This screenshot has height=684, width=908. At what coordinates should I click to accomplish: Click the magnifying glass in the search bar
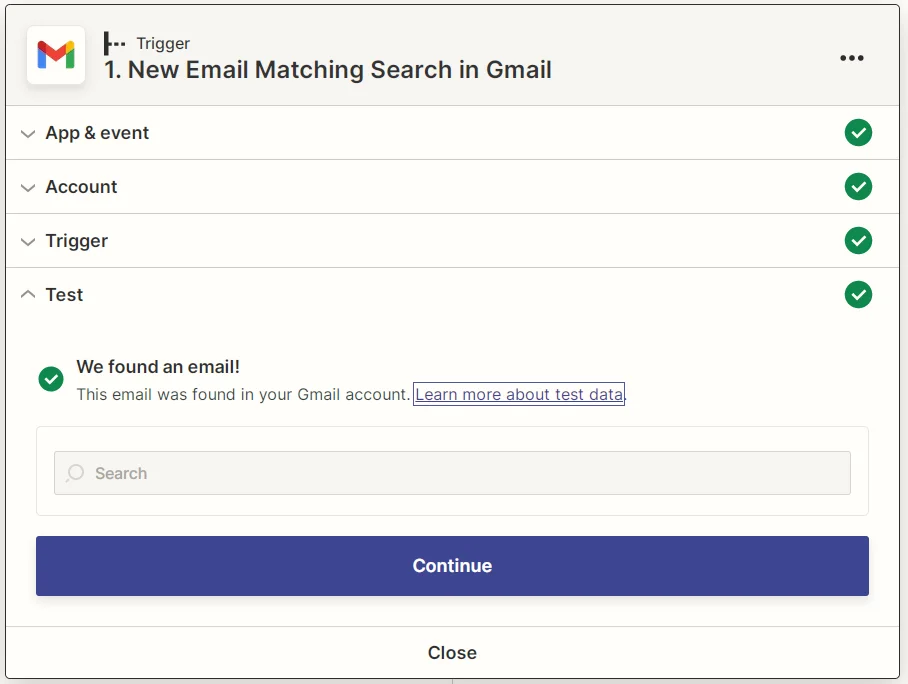point(75,472)
